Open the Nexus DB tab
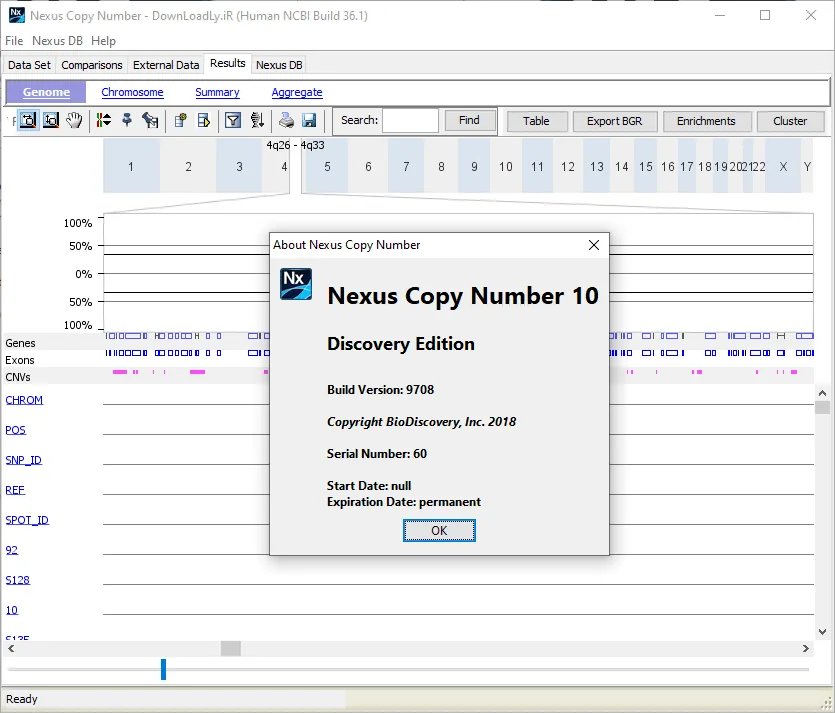Screen dimensions: 835x713 click(279, 65)
